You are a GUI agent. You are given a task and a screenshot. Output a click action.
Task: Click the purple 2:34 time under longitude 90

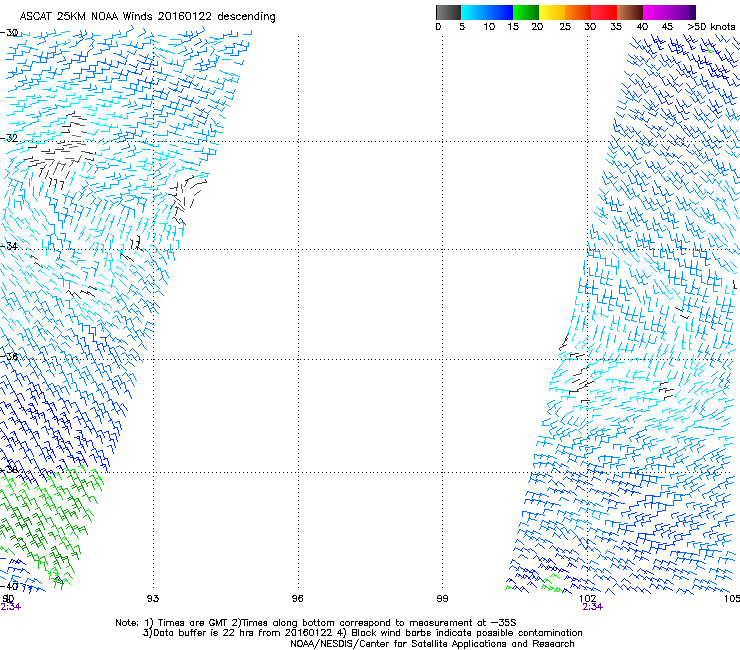[x=10, y=607]
